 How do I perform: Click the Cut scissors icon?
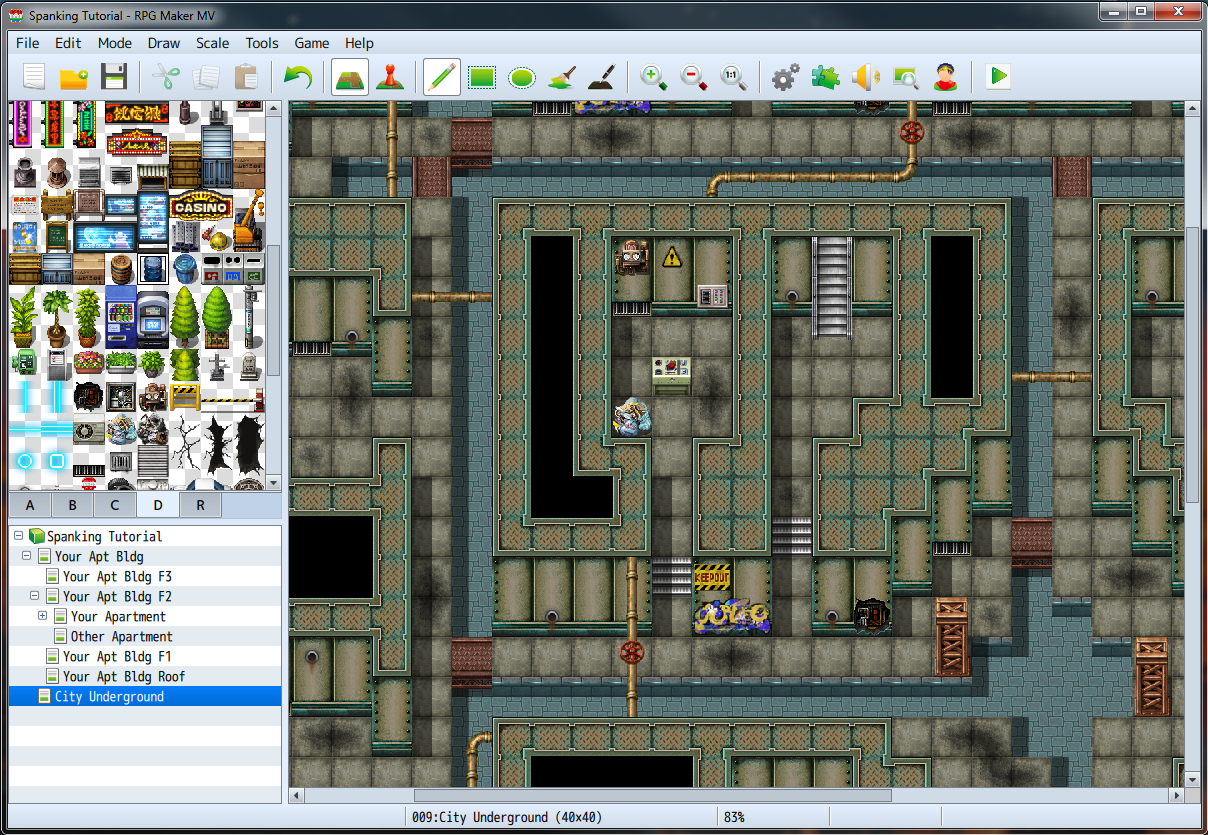coord(165,78)
